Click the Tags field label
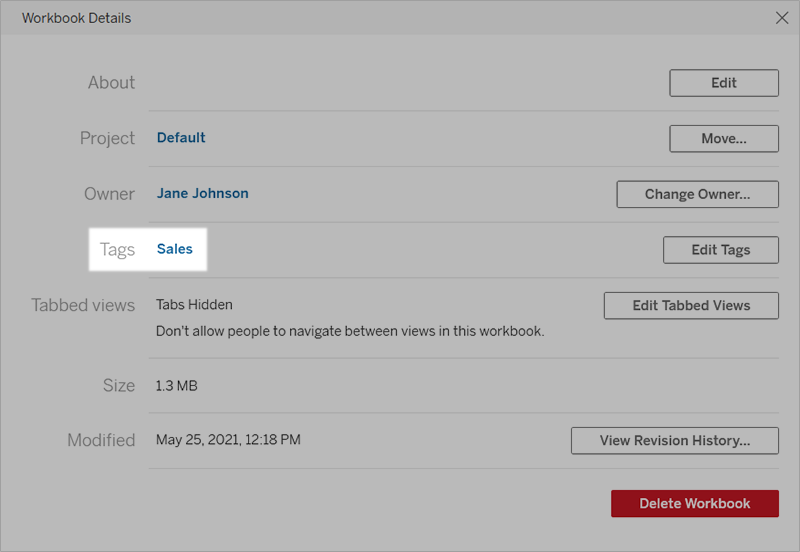 click(x=117, y=249)
